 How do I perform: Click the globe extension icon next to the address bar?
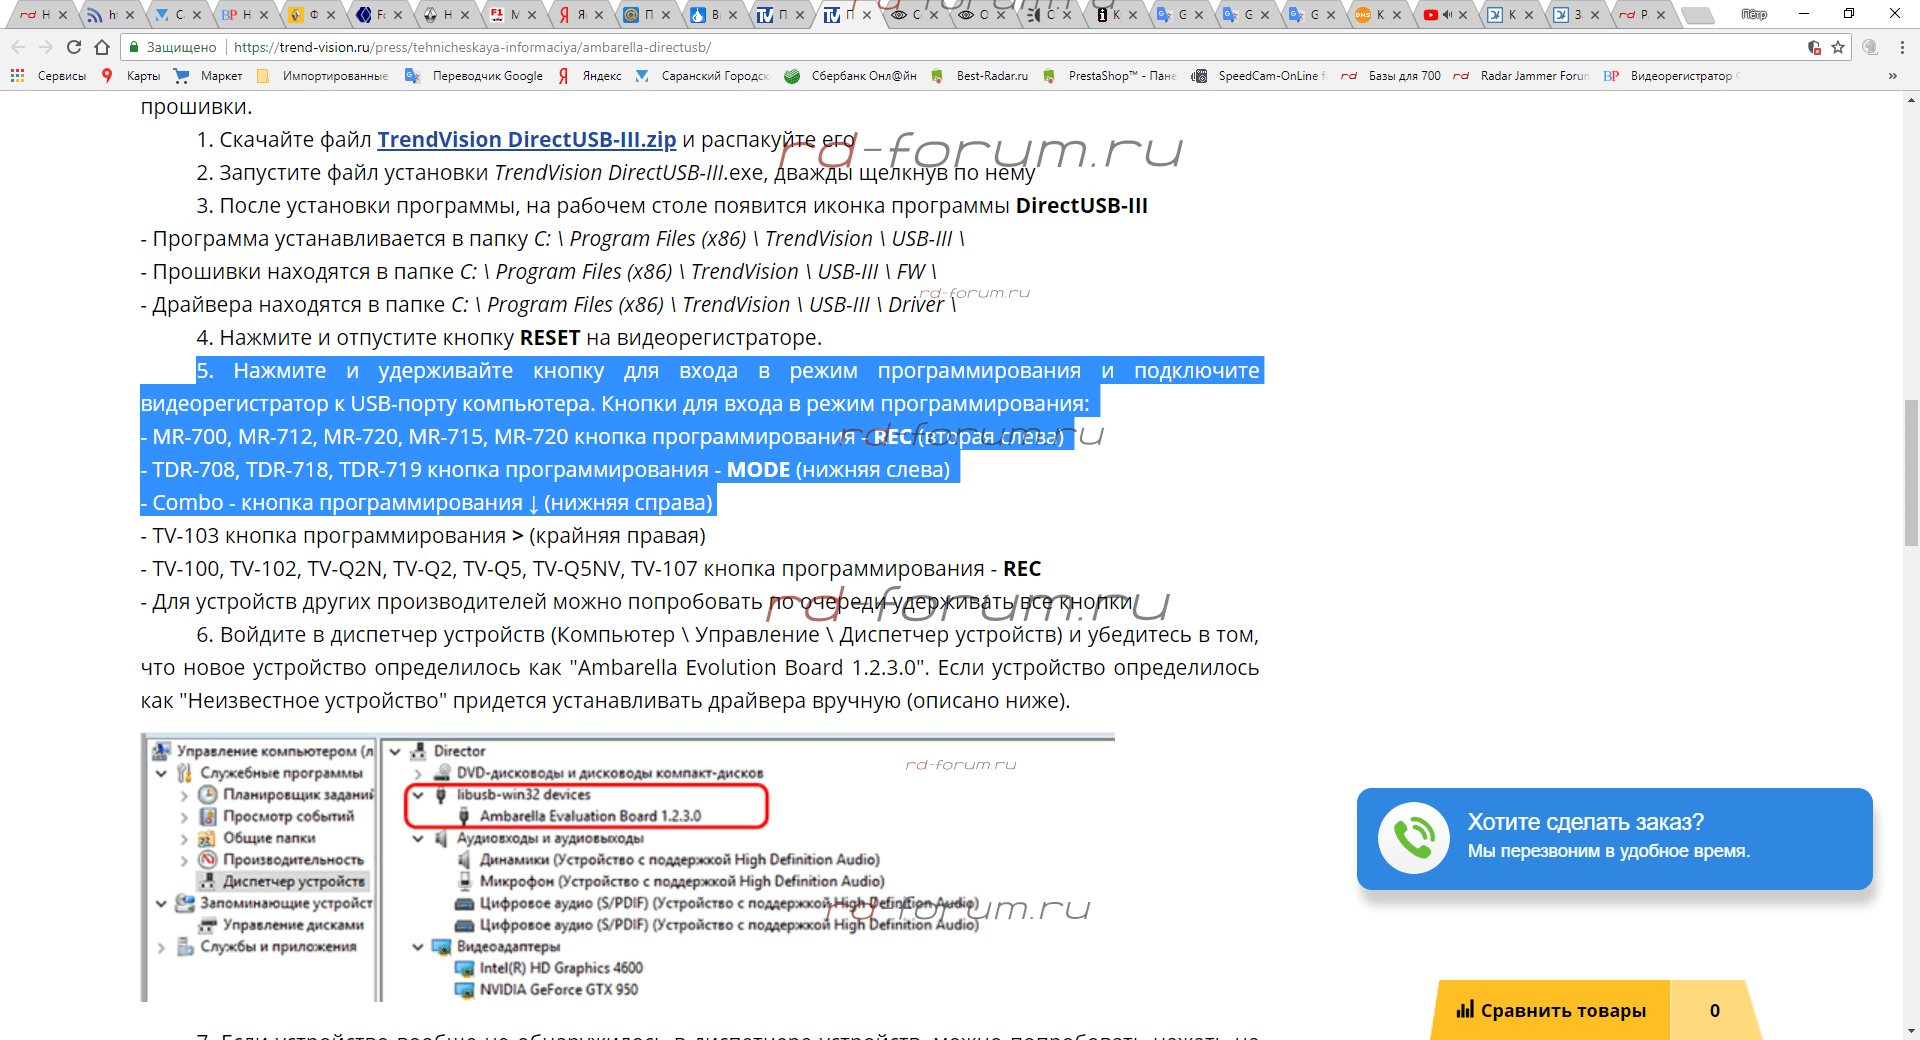click(1870, 47)
